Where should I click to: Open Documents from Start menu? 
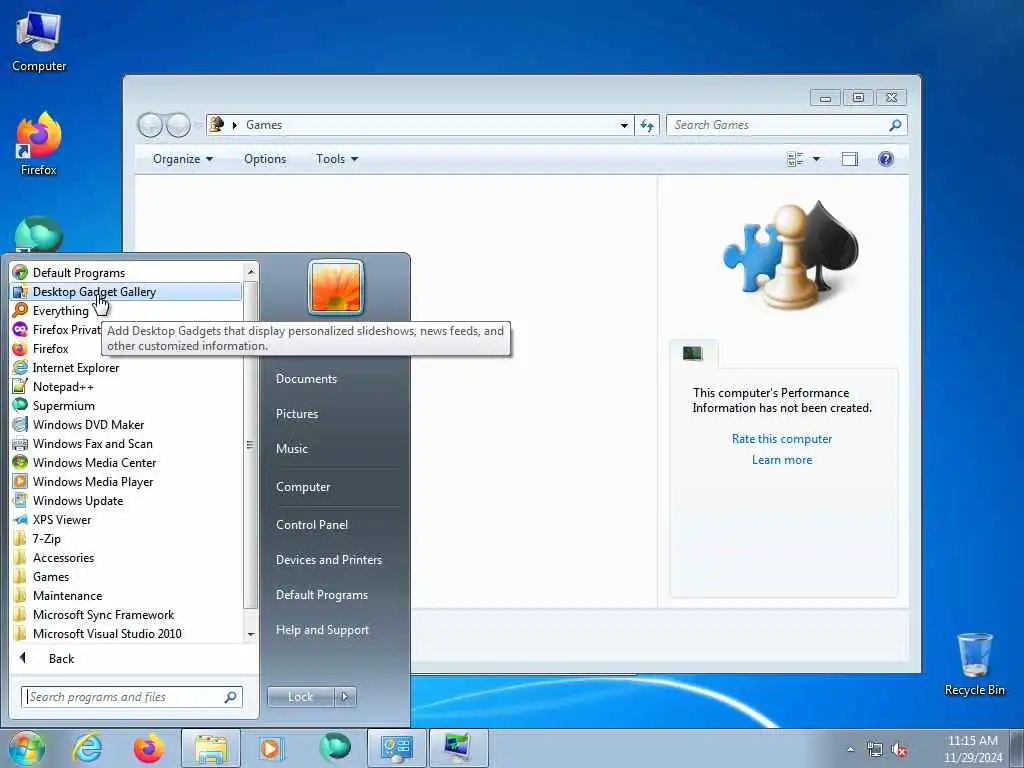pos(306,378)
